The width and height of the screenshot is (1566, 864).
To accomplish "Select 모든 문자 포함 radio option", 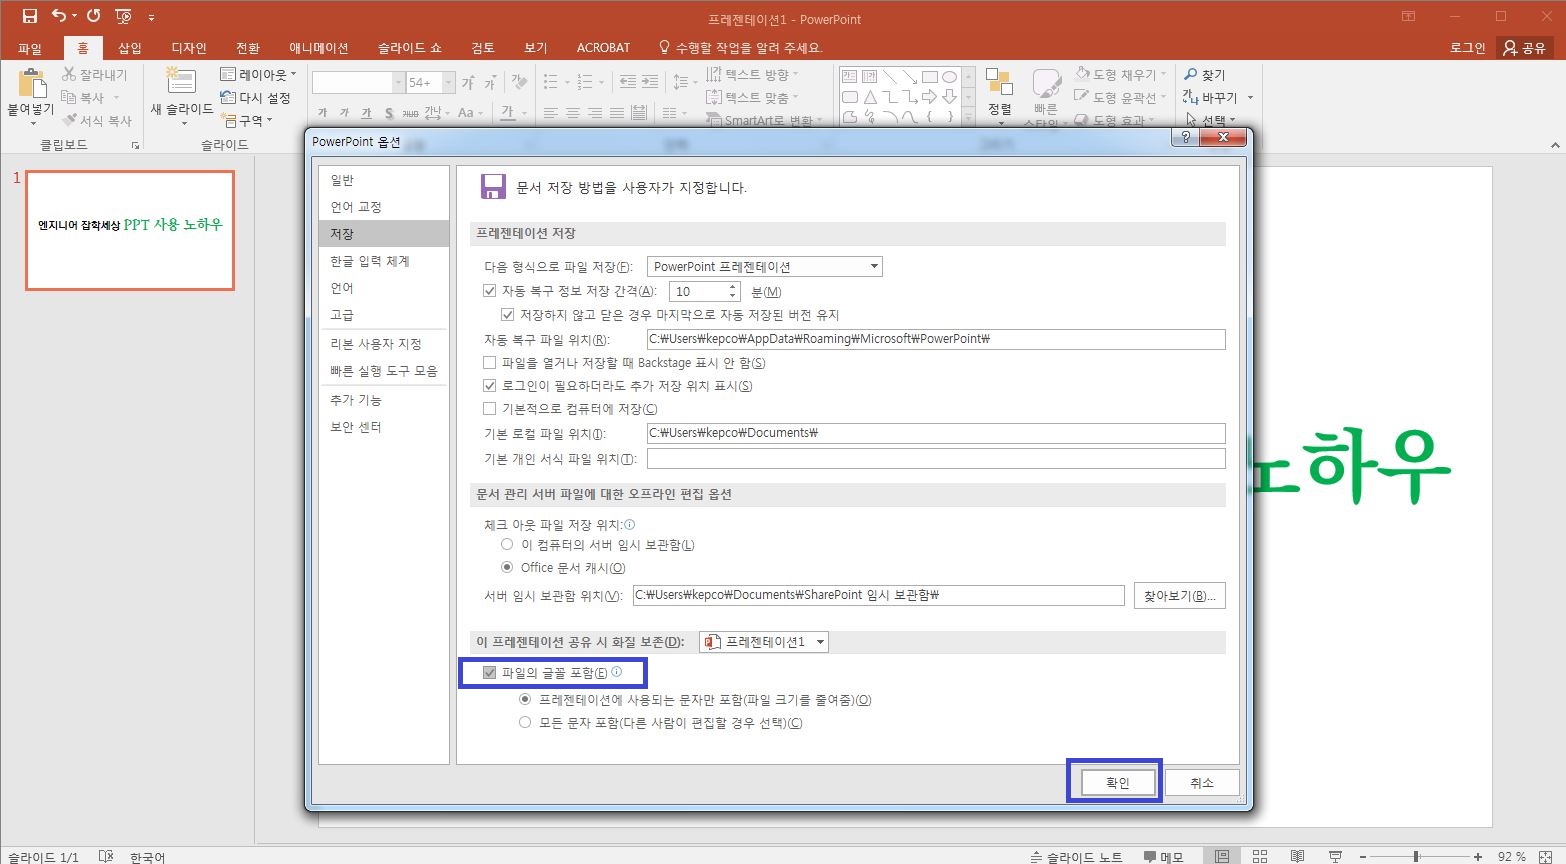I will [x=525, y=722].
